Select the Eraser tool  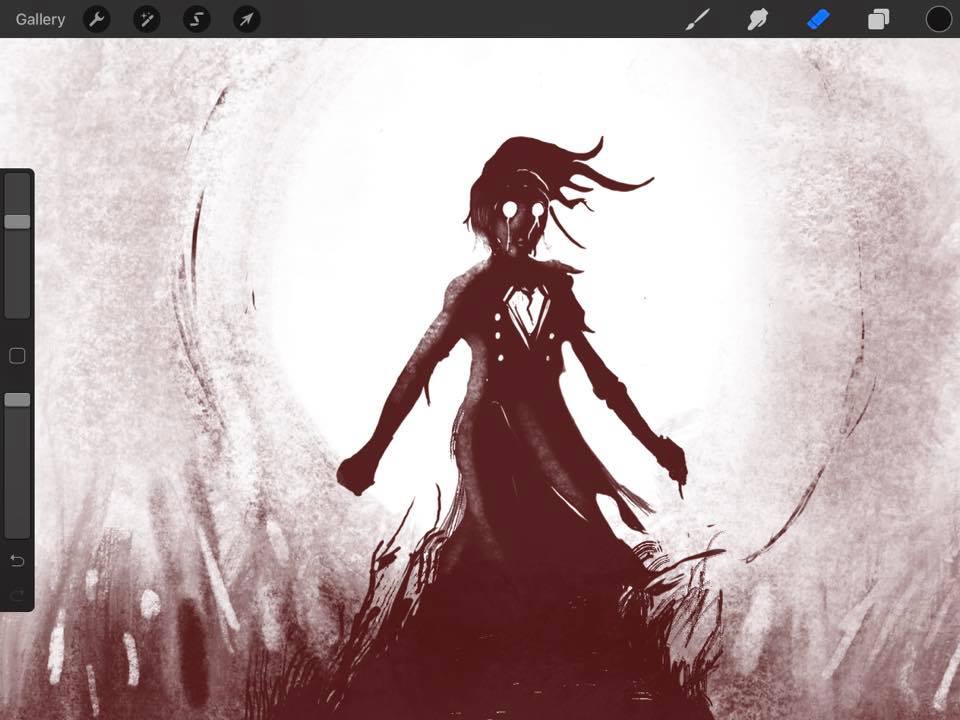pyautogui.click(x=818, y=20)
